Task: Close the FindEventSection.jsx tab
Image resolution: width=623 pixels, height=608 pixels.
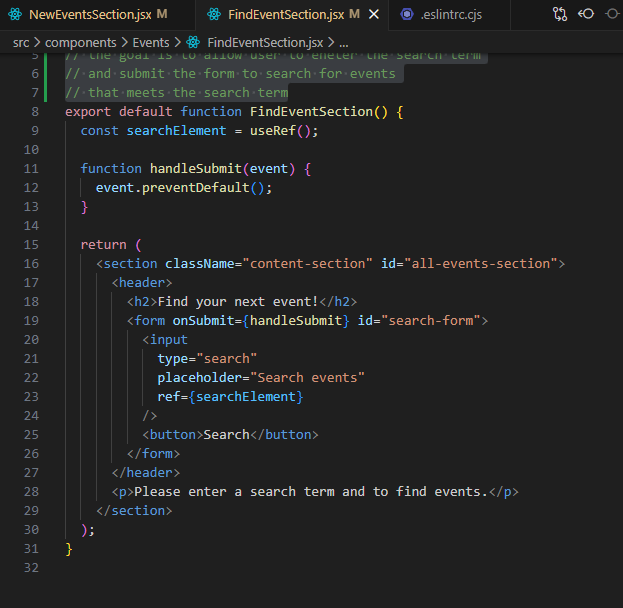Action: click(373, 14)
